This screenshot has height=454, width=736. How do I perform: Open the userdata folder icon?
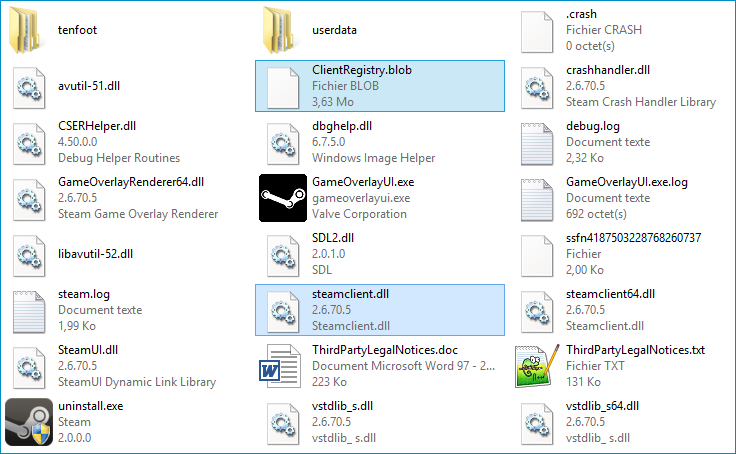[281, 30]
